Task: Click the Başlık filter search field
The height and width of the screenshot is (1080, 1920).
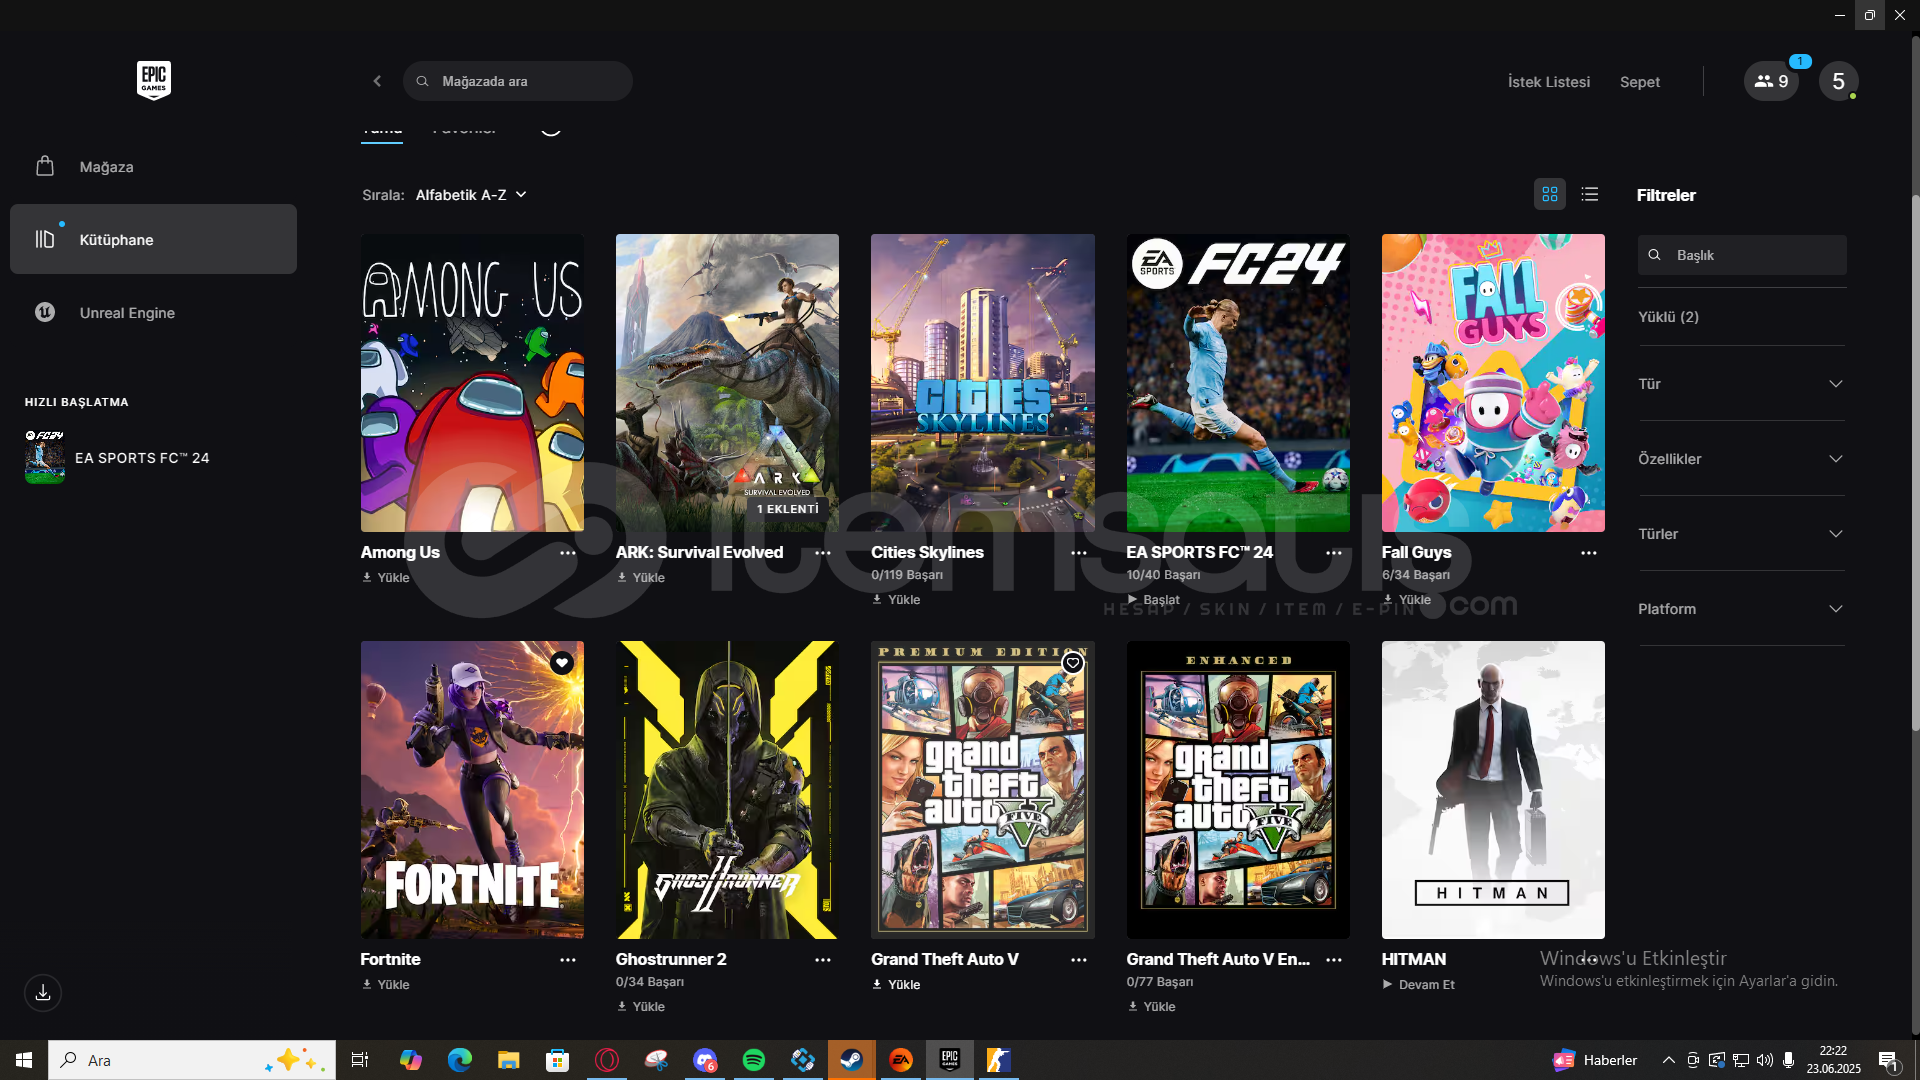Action: click(x=1742, y=255)
